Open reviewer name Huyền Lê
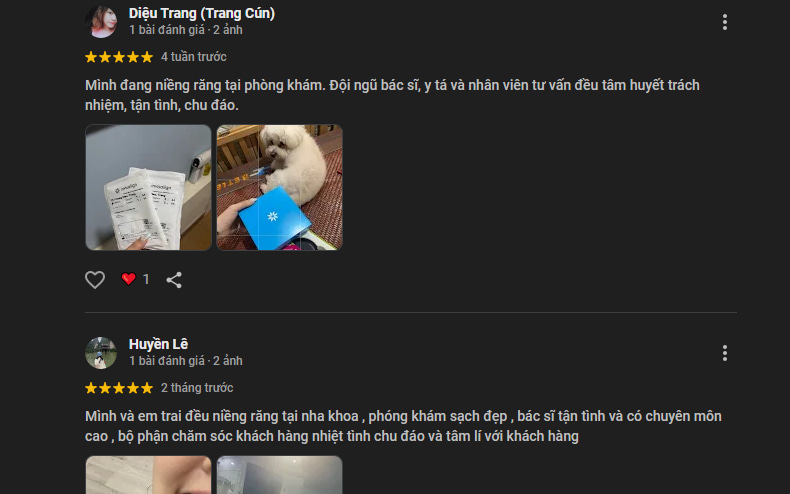790x494 pixels. coord(158,344)
